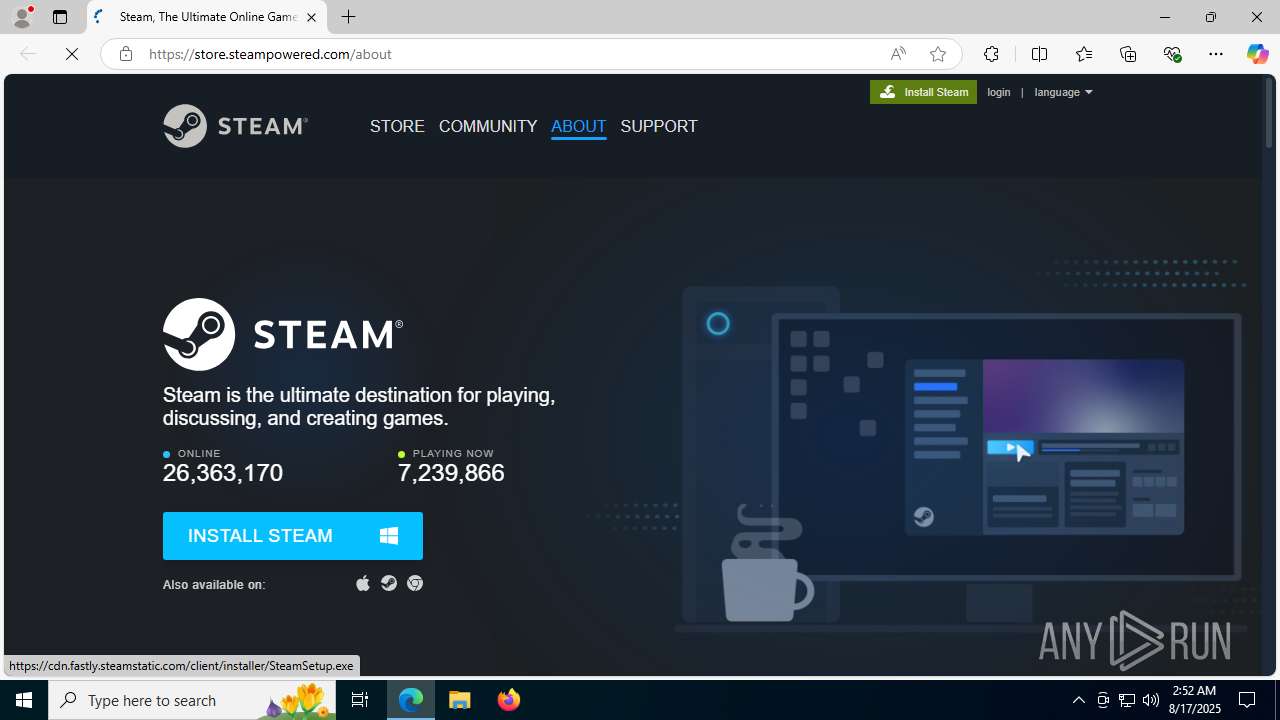Open the Collections icon

point(1128,54)
